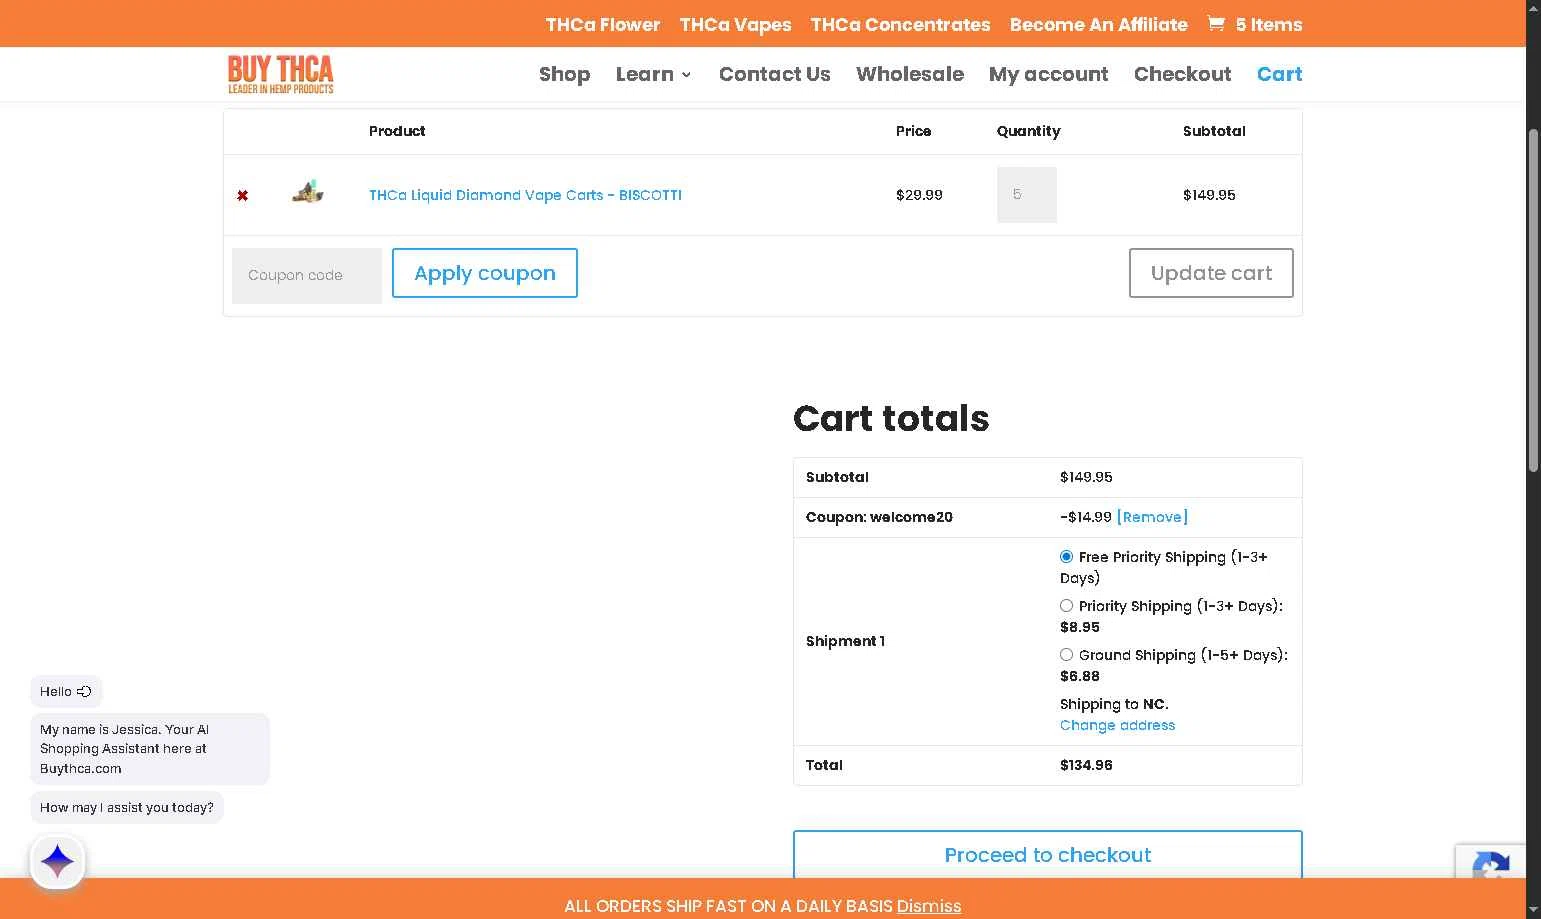
Task: Select Free Priority Shipping option
Action: point(1066,557)
